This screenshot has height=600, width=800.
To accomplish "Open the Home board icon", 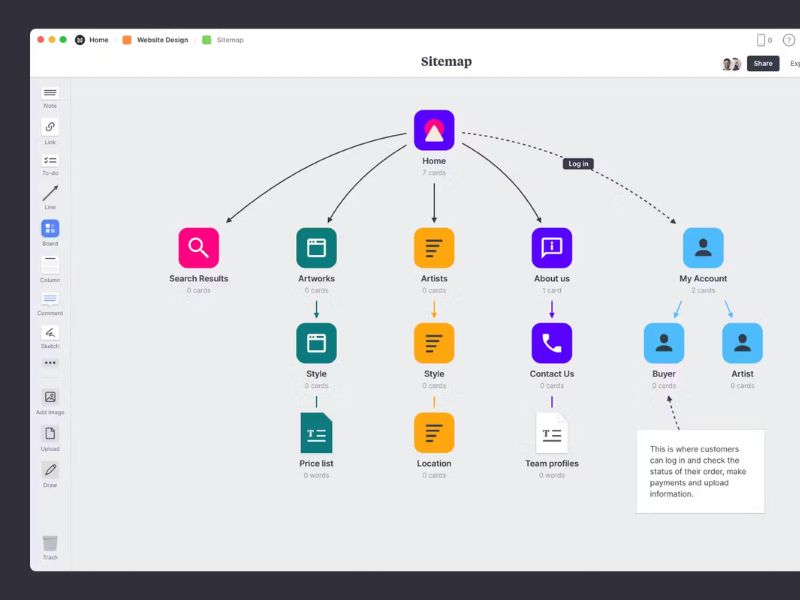I will click(x=434, y=130).
